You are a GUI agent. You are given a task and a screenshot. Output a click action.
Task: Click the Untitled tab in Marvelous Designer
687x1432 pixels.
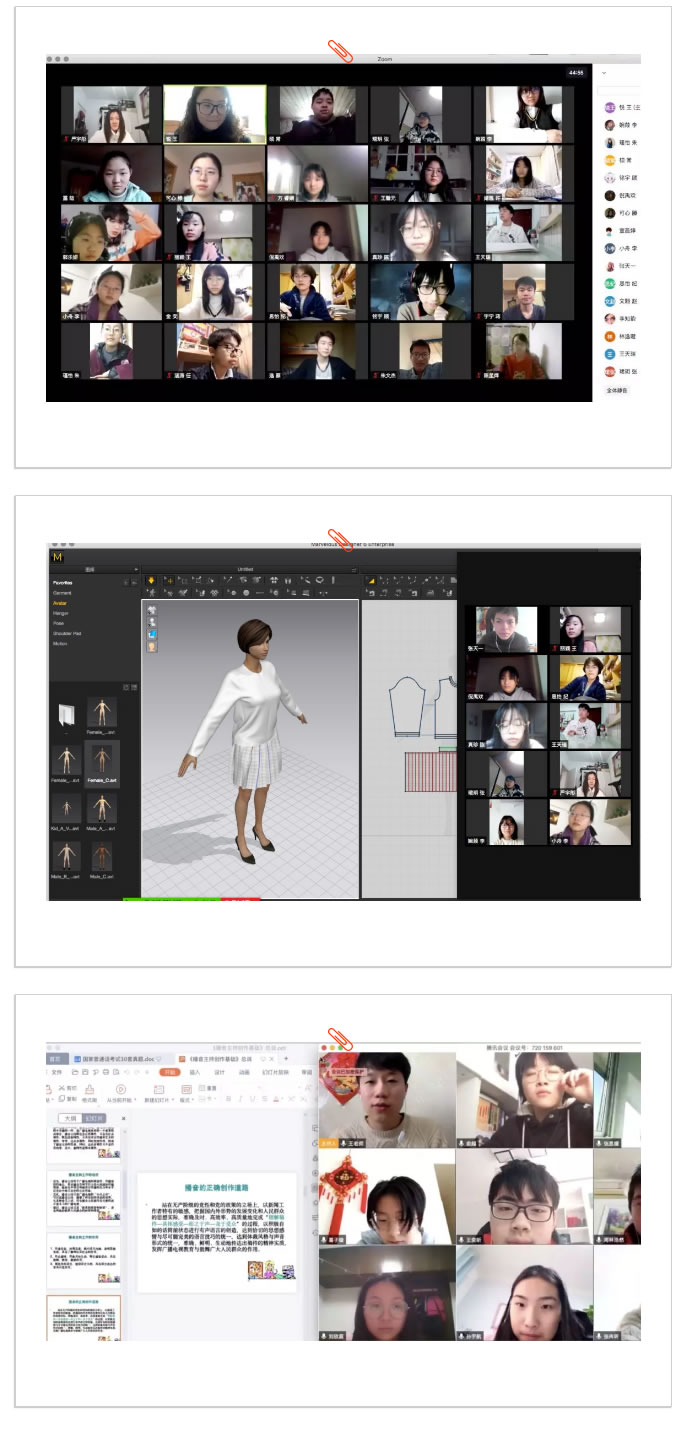coord(245,569)
